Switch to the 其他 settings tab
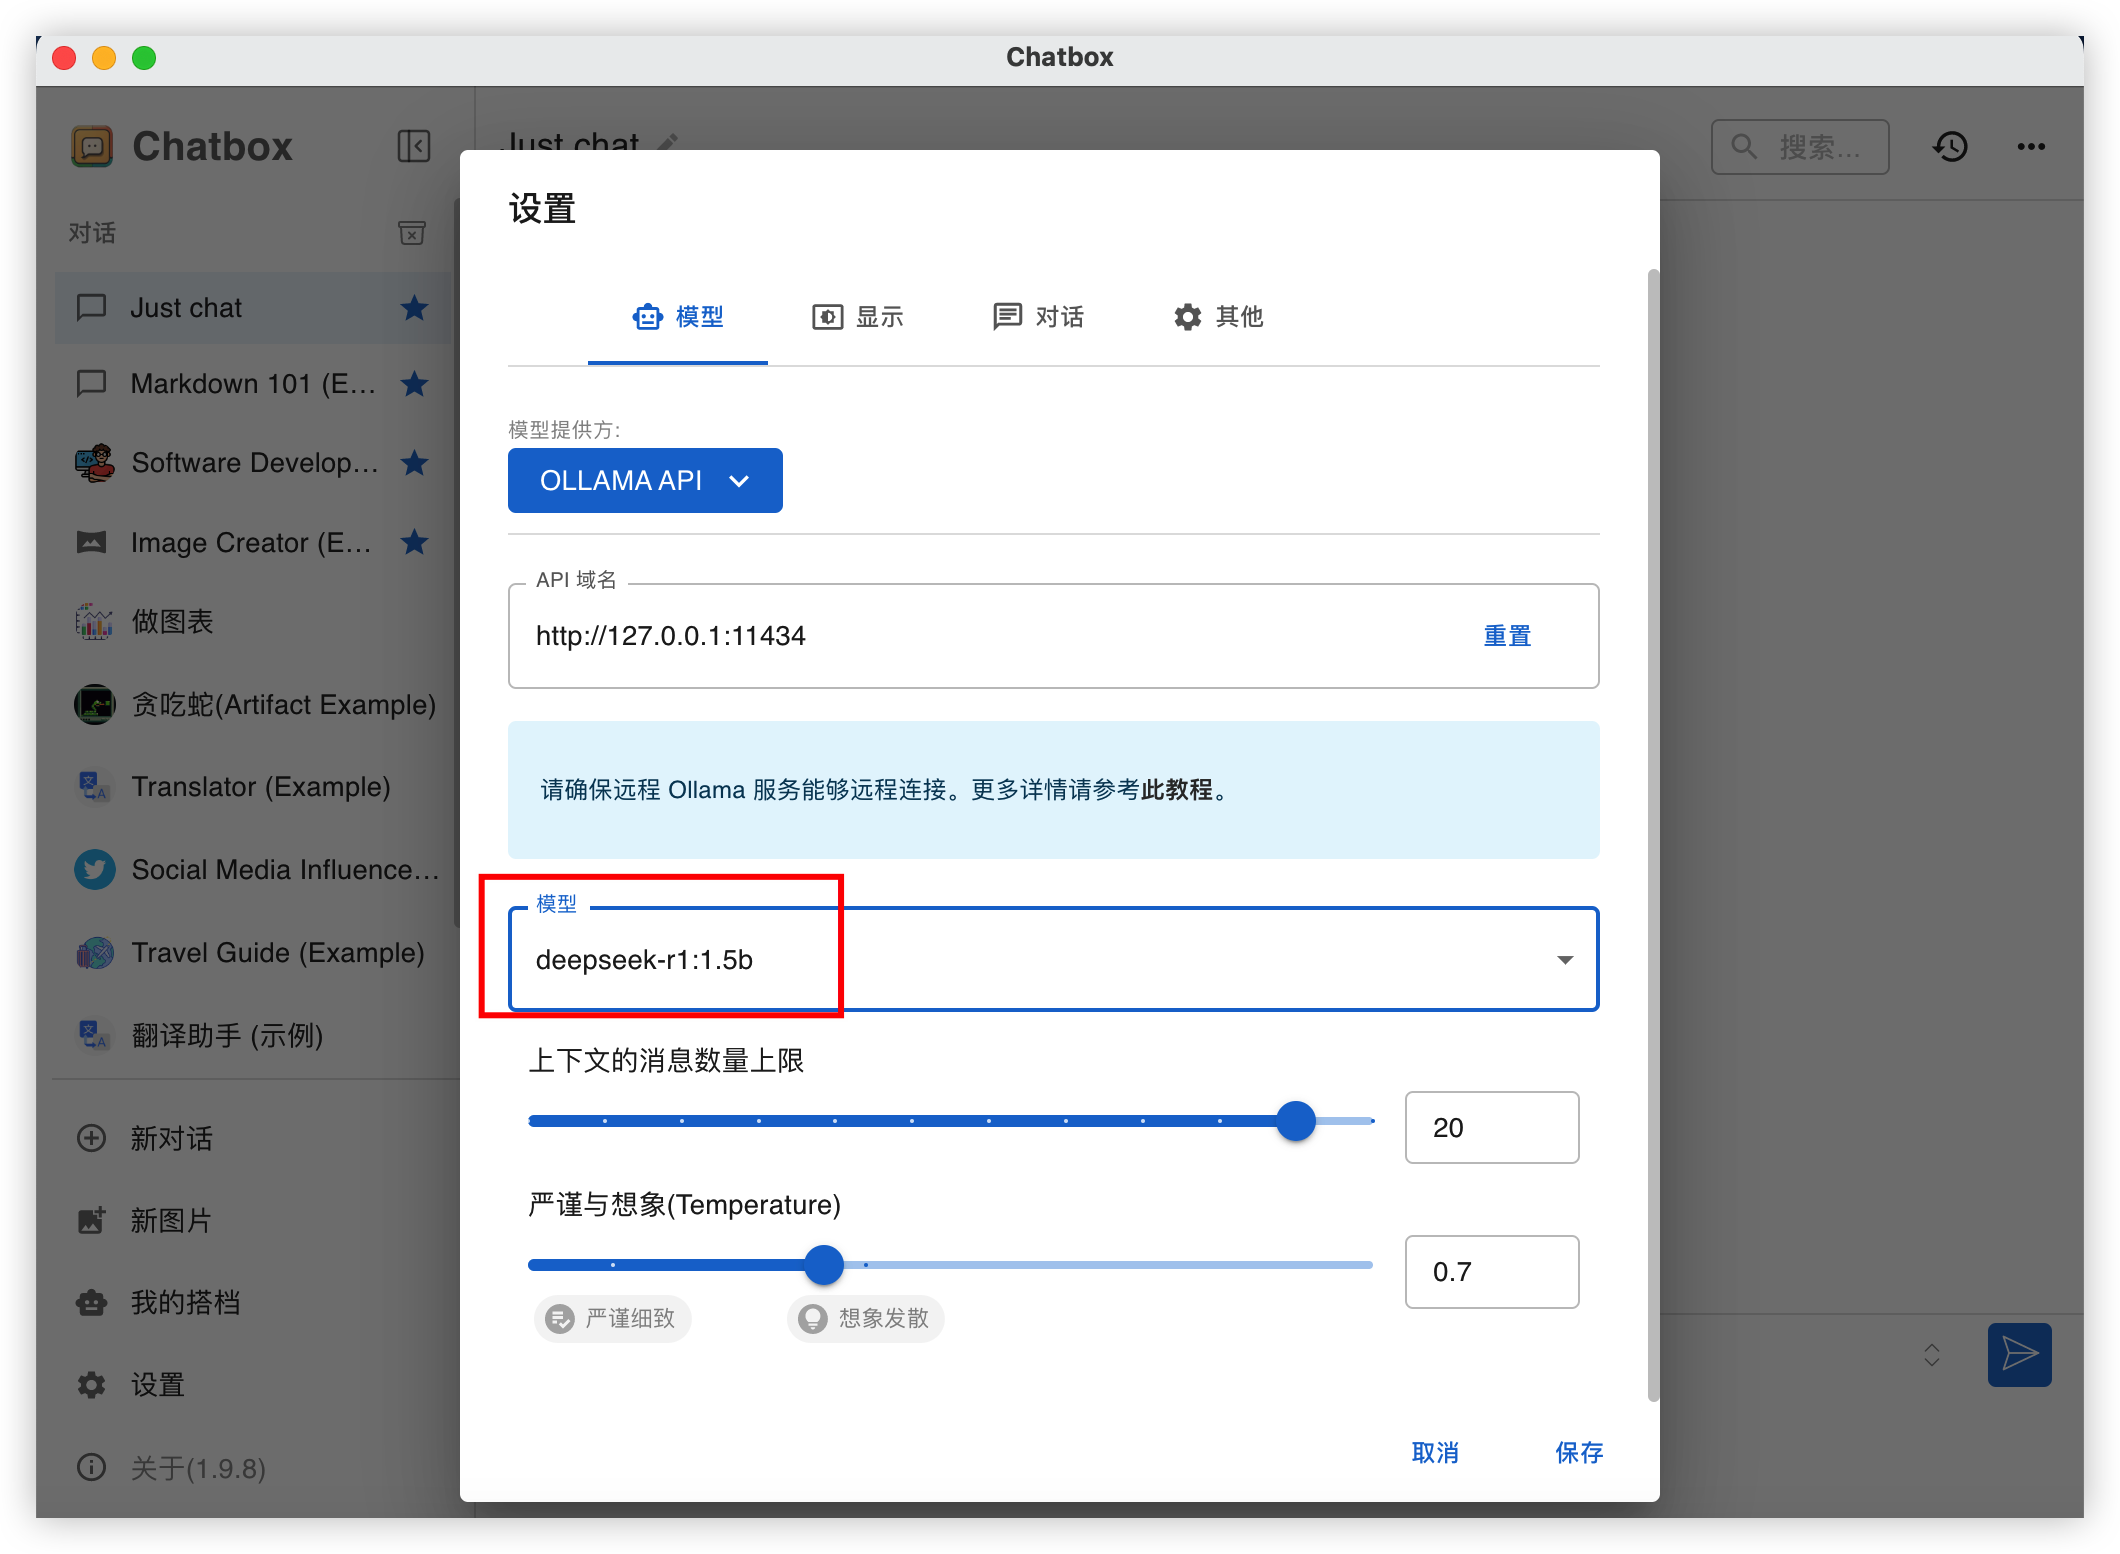This screenshot has width=2120, height=1554. pyautogui.click(x=1218, y=317)
